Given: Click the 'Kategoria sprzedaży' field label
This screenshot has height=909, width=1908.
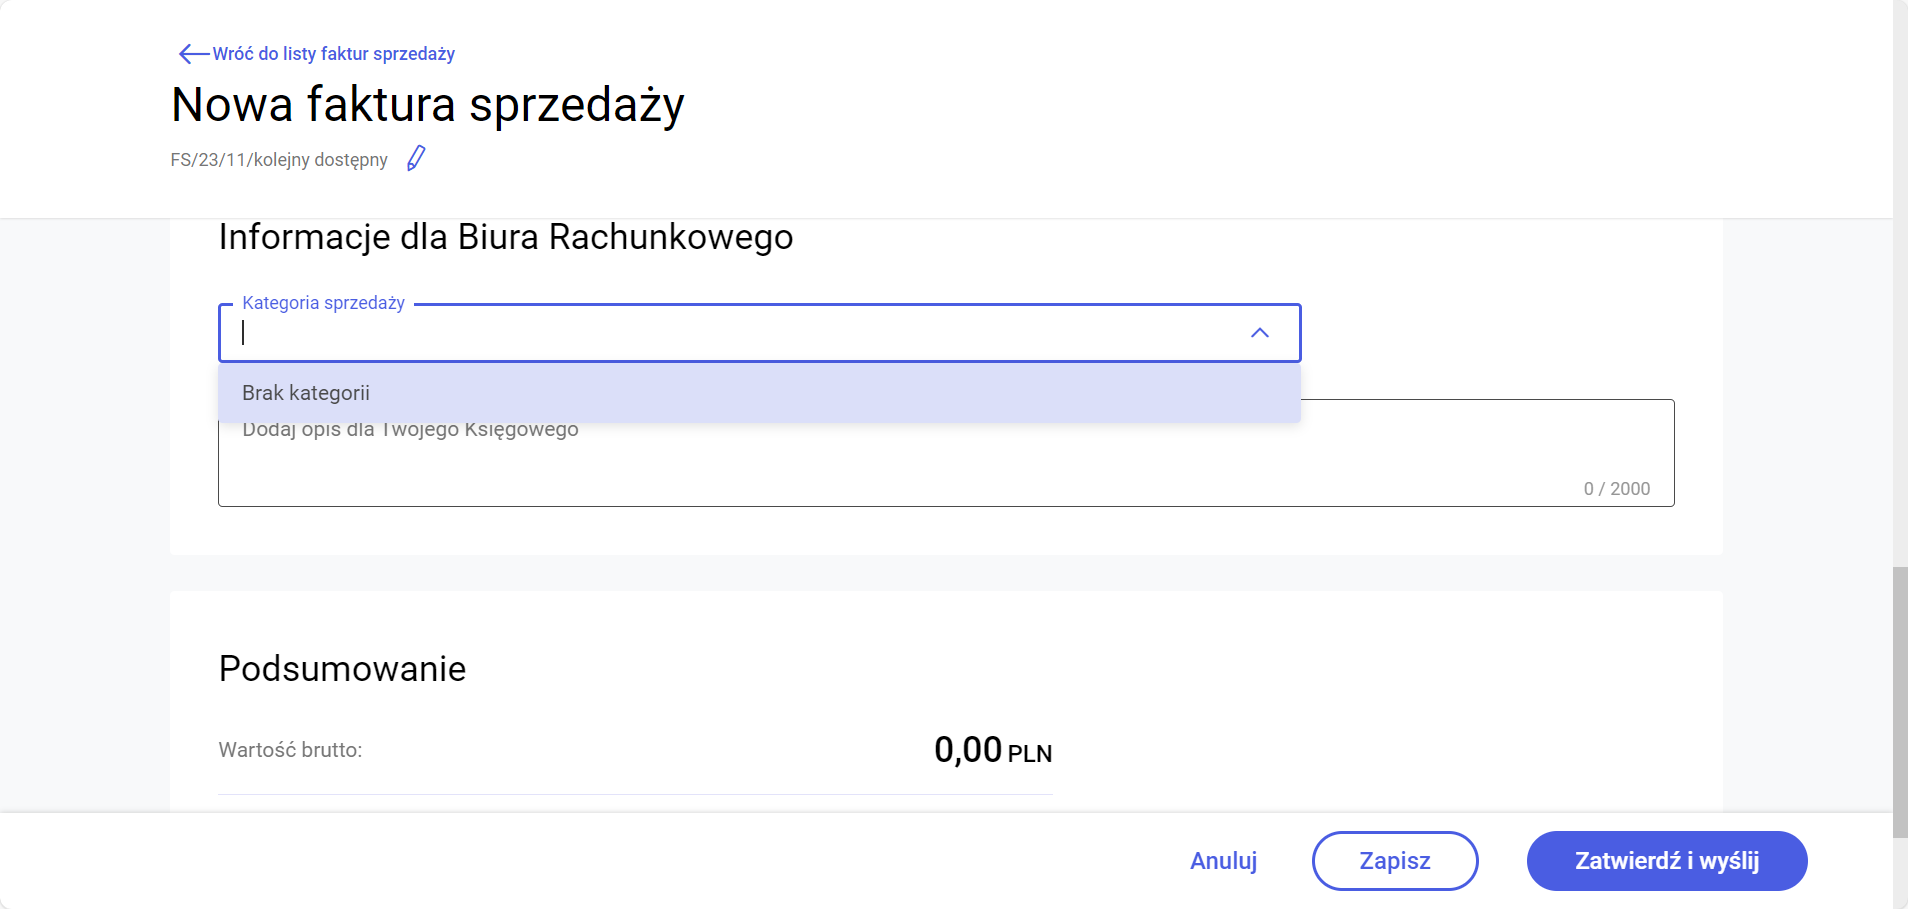Looking at the screenshot, I should pyautogui.click(x=323, y=303).
